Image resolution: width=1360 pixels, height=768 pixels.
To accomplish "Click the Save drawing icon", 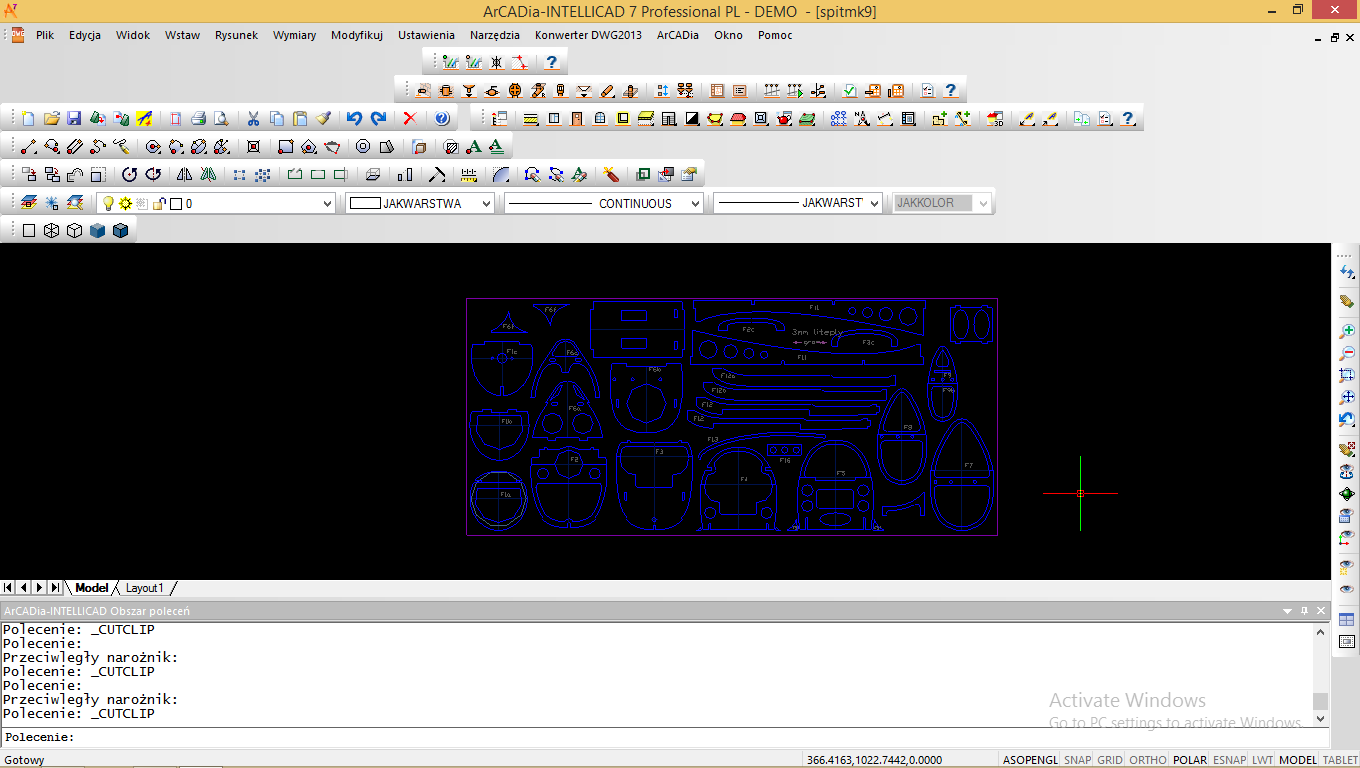I will (x=75, y=118).
